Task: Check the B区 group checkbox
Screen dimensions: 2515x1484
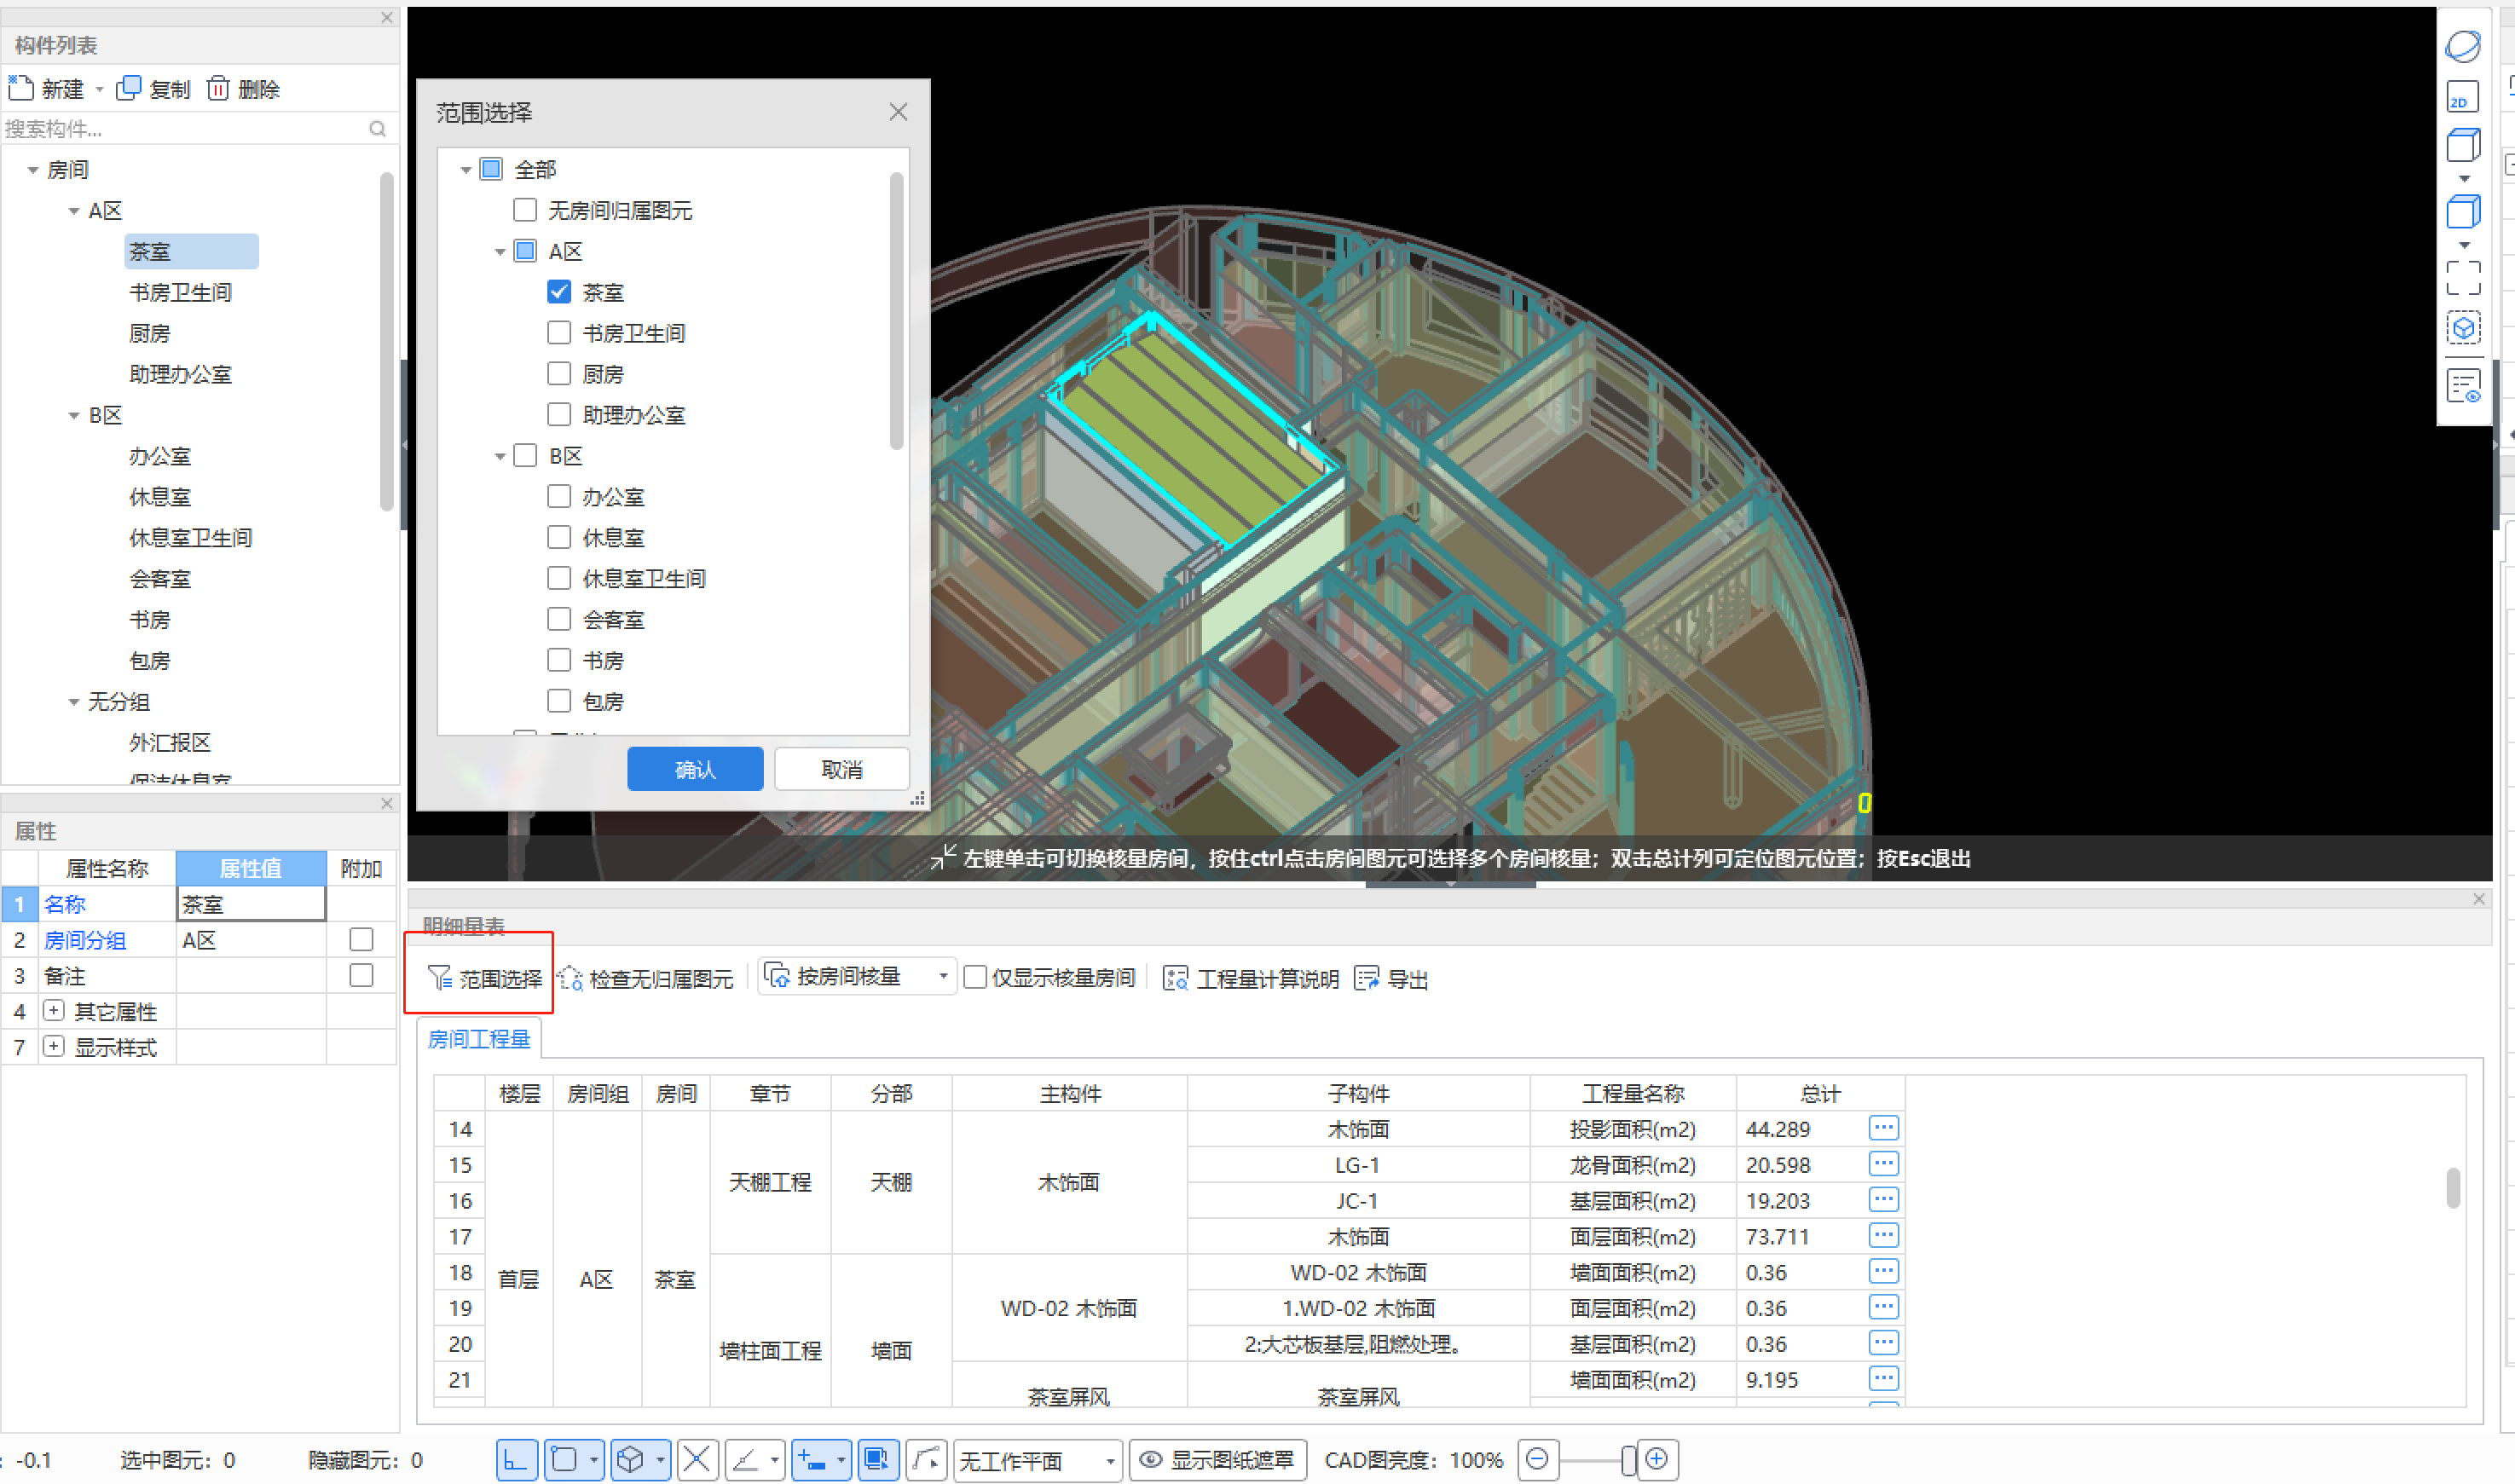Action: 525,456
